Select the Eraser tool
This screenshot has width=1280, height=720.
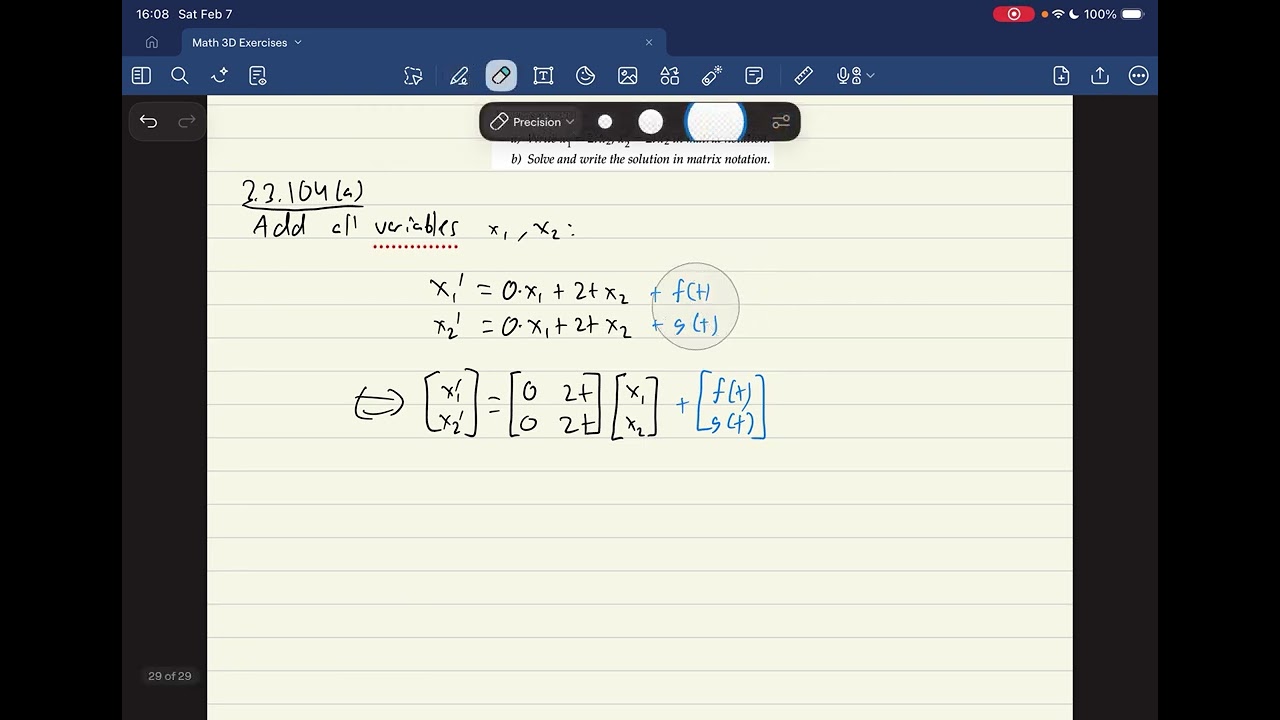(x=501, y=76)
